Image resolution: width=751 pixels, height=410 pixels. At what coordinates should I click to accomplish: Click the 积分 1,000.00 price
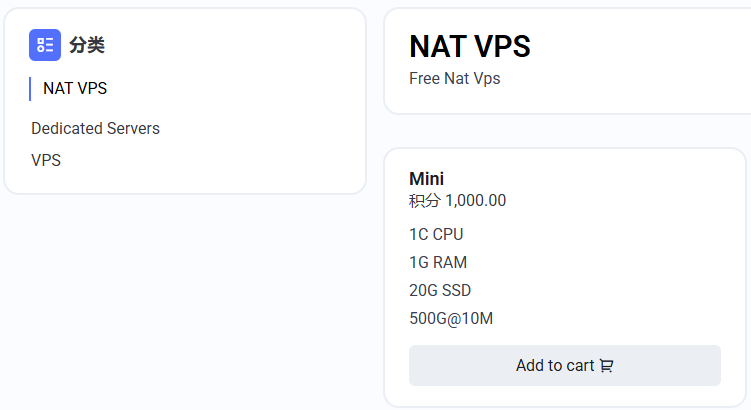(457, 200)
